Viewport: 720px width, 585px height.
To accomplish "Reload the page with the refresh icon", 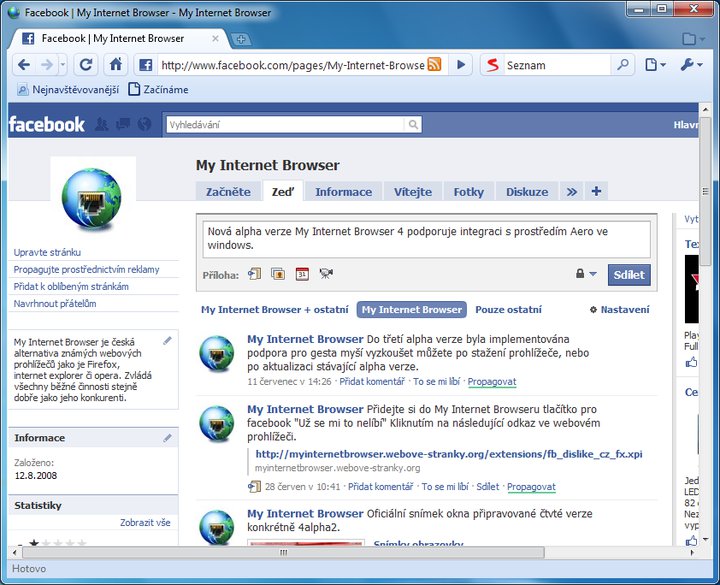I will pyautogui.click(x=86, y=65).
